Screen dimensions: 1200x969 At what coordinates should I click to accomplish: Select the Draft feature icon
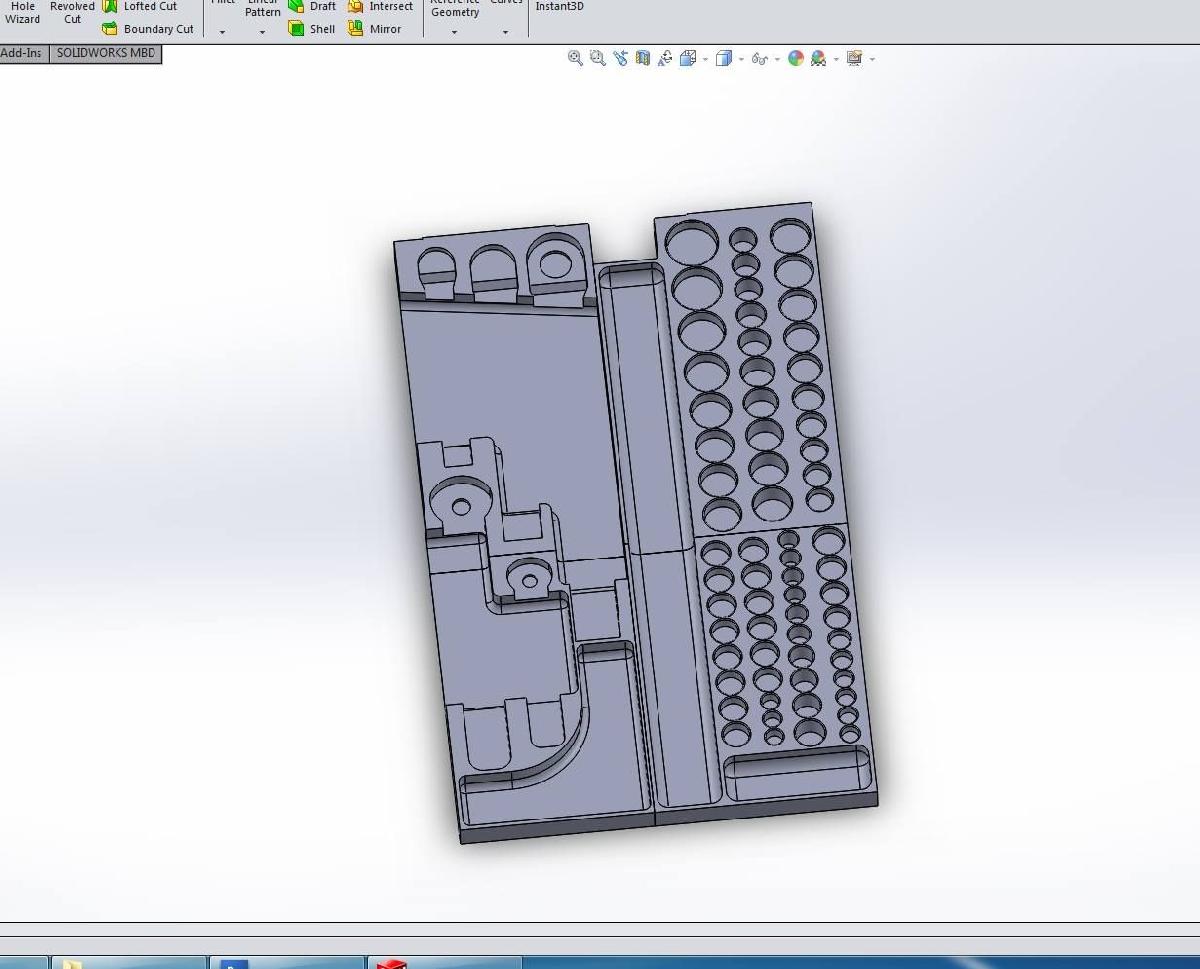coord(296,6)
